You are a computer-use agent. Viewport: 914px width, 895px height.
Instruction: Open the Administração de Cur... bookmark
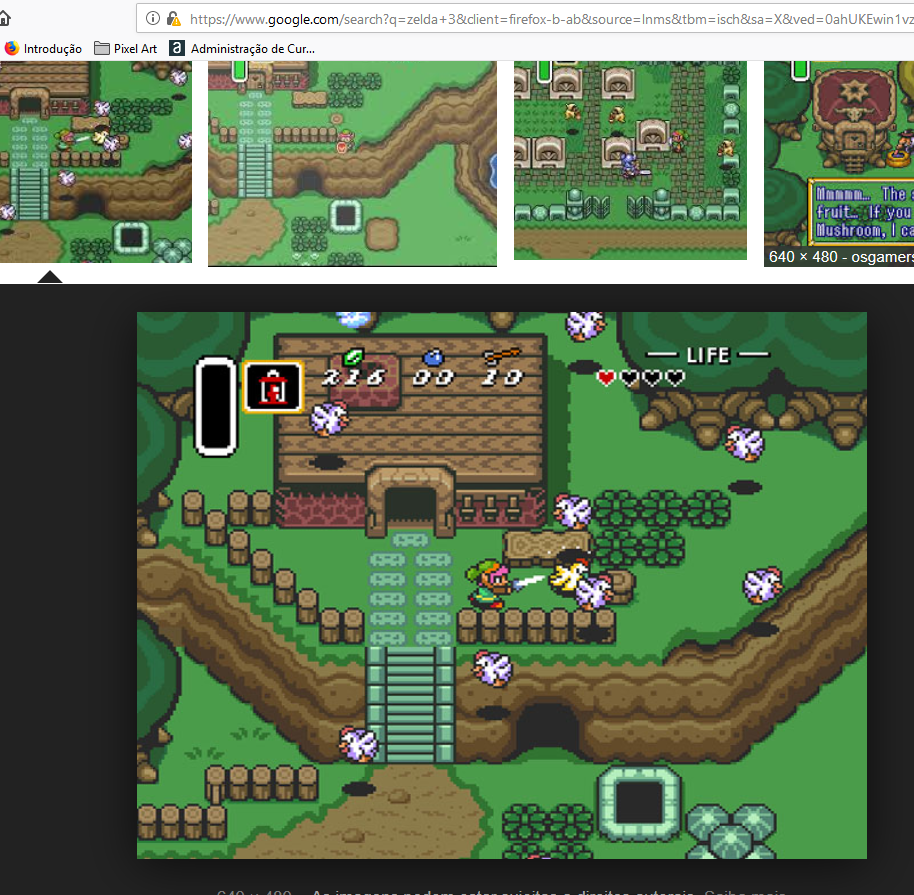click(x=252, y=48)
